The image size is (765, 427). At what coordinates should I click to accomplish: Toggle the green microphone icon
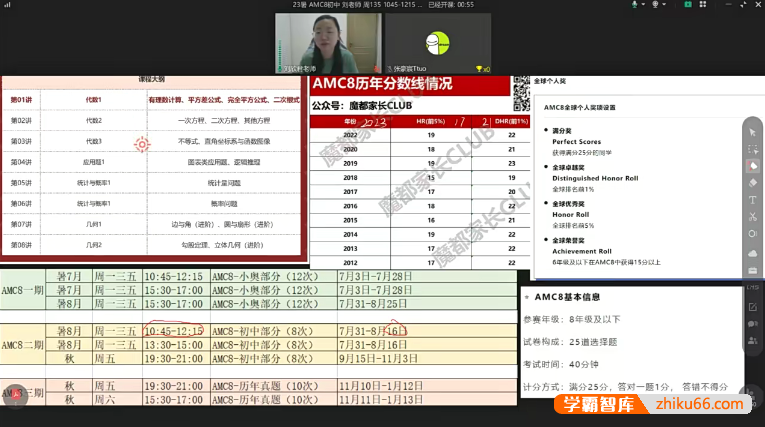[x=634, y=4]
